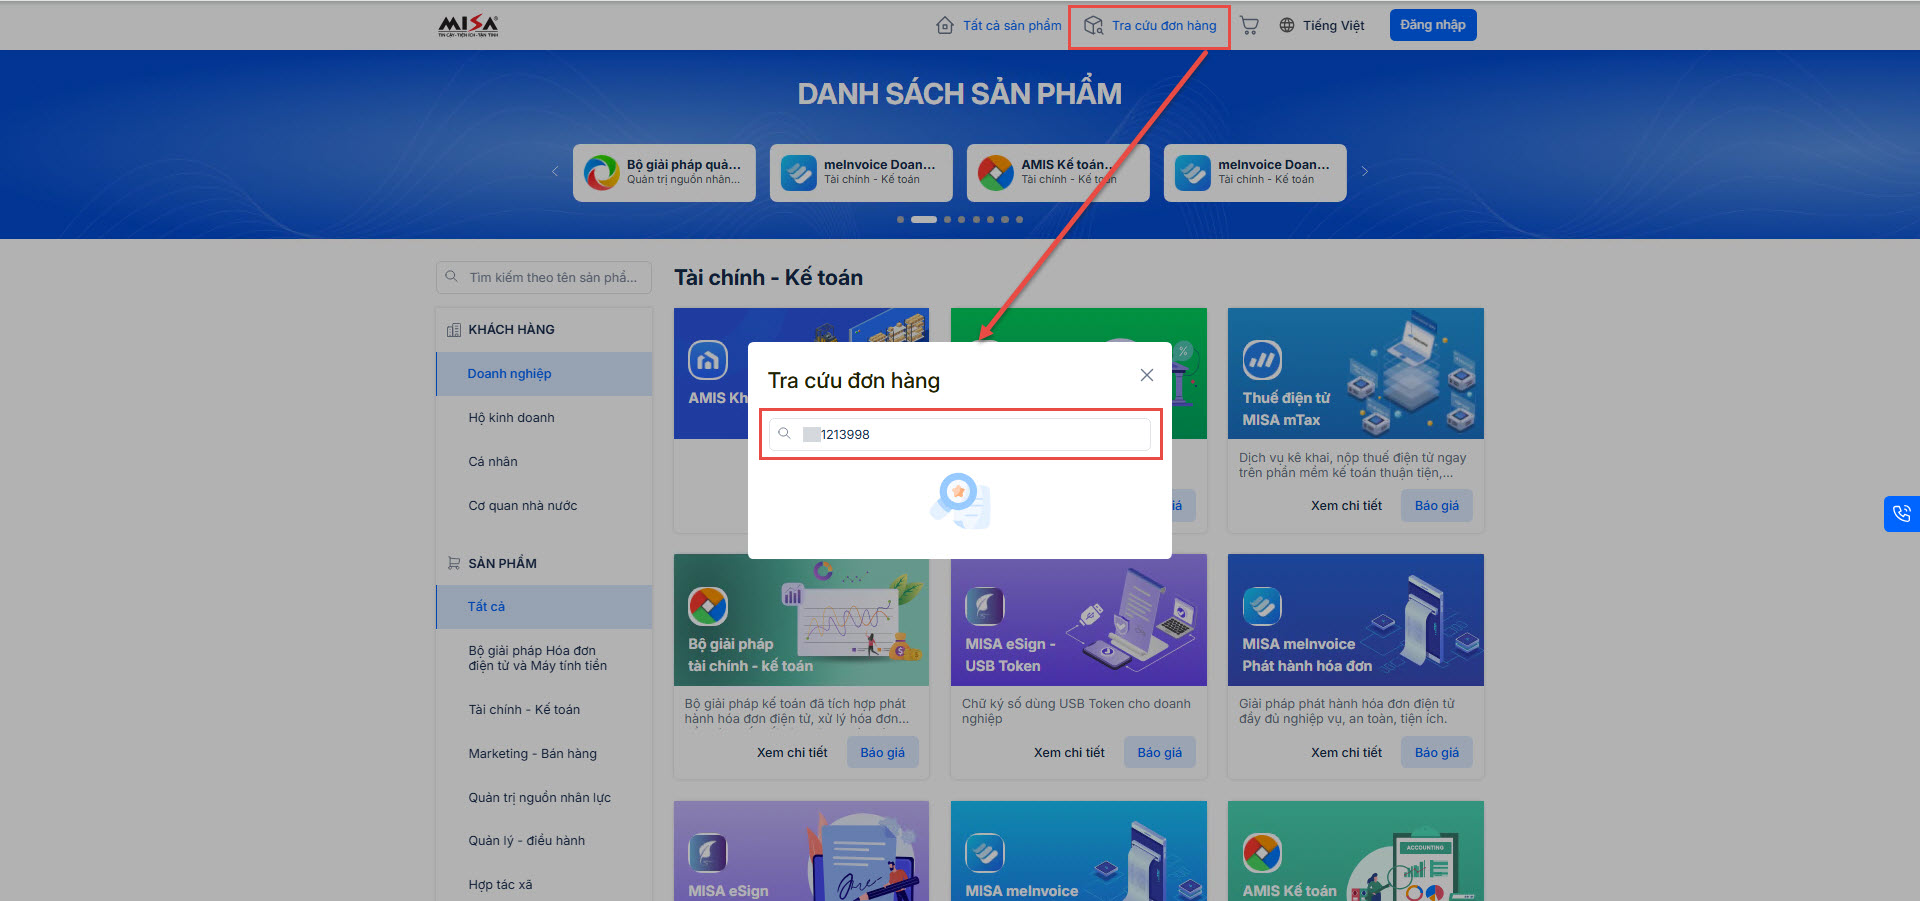
Task: Show previous products with the carousel left chevron
Action: tap(555, 171)
